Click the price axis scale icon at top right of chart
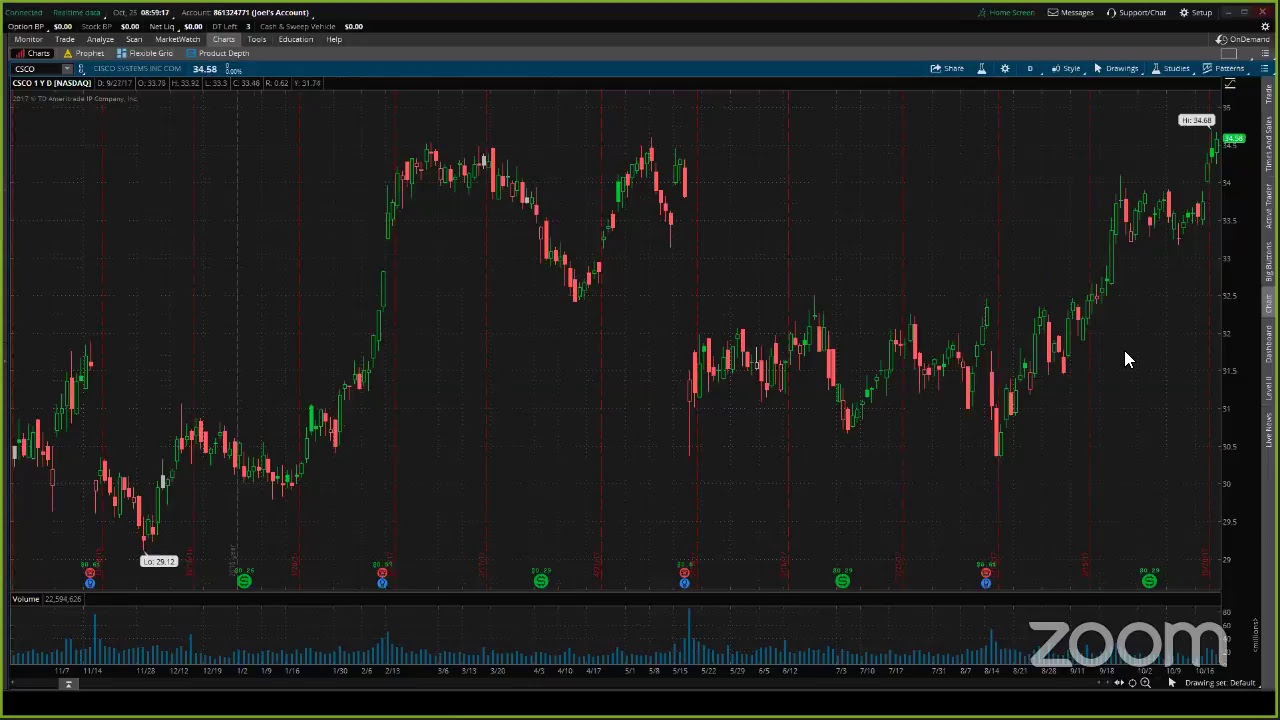 coord(1230,84)
